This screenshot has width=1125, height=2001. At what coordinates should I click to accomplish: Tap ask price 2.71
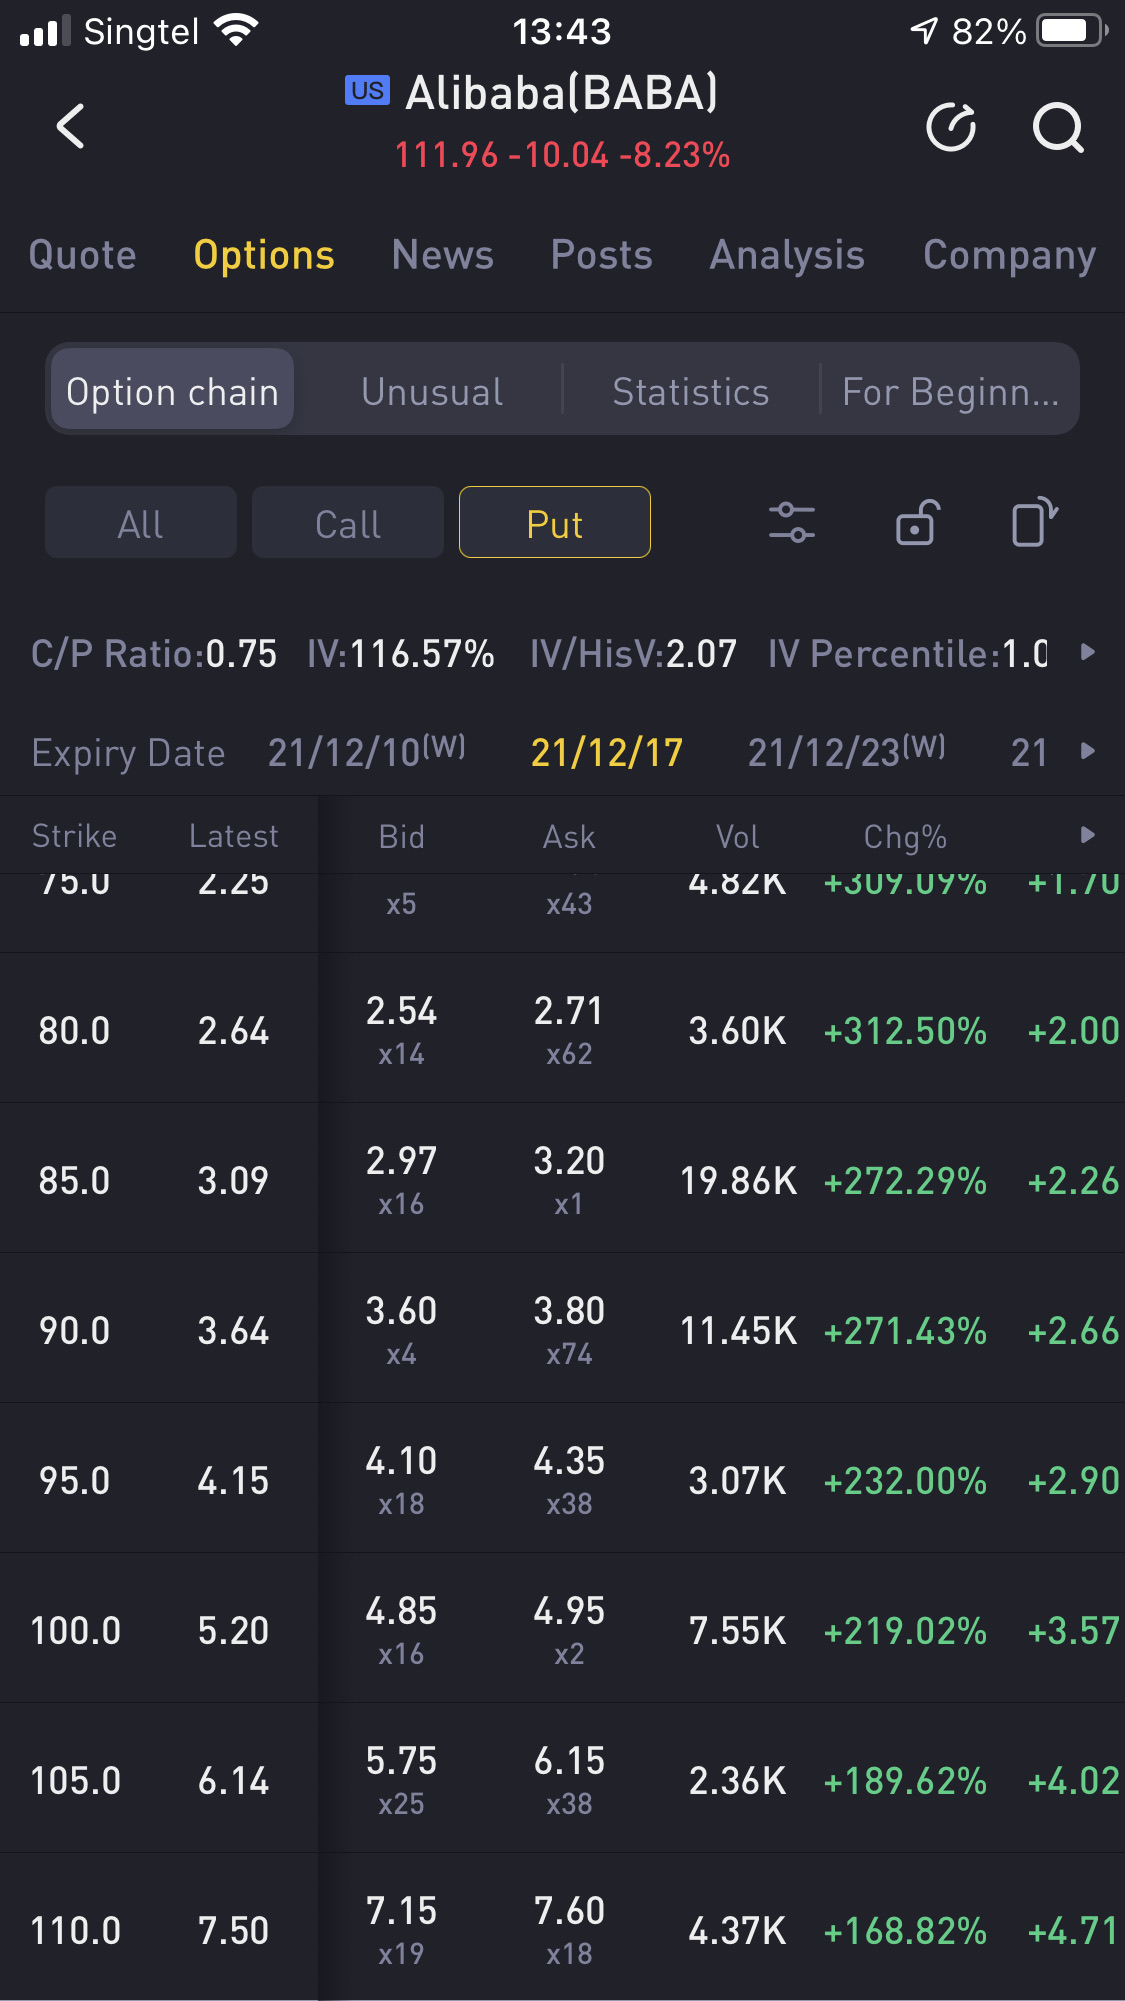pyautogui.click(x=569, y=1011)
